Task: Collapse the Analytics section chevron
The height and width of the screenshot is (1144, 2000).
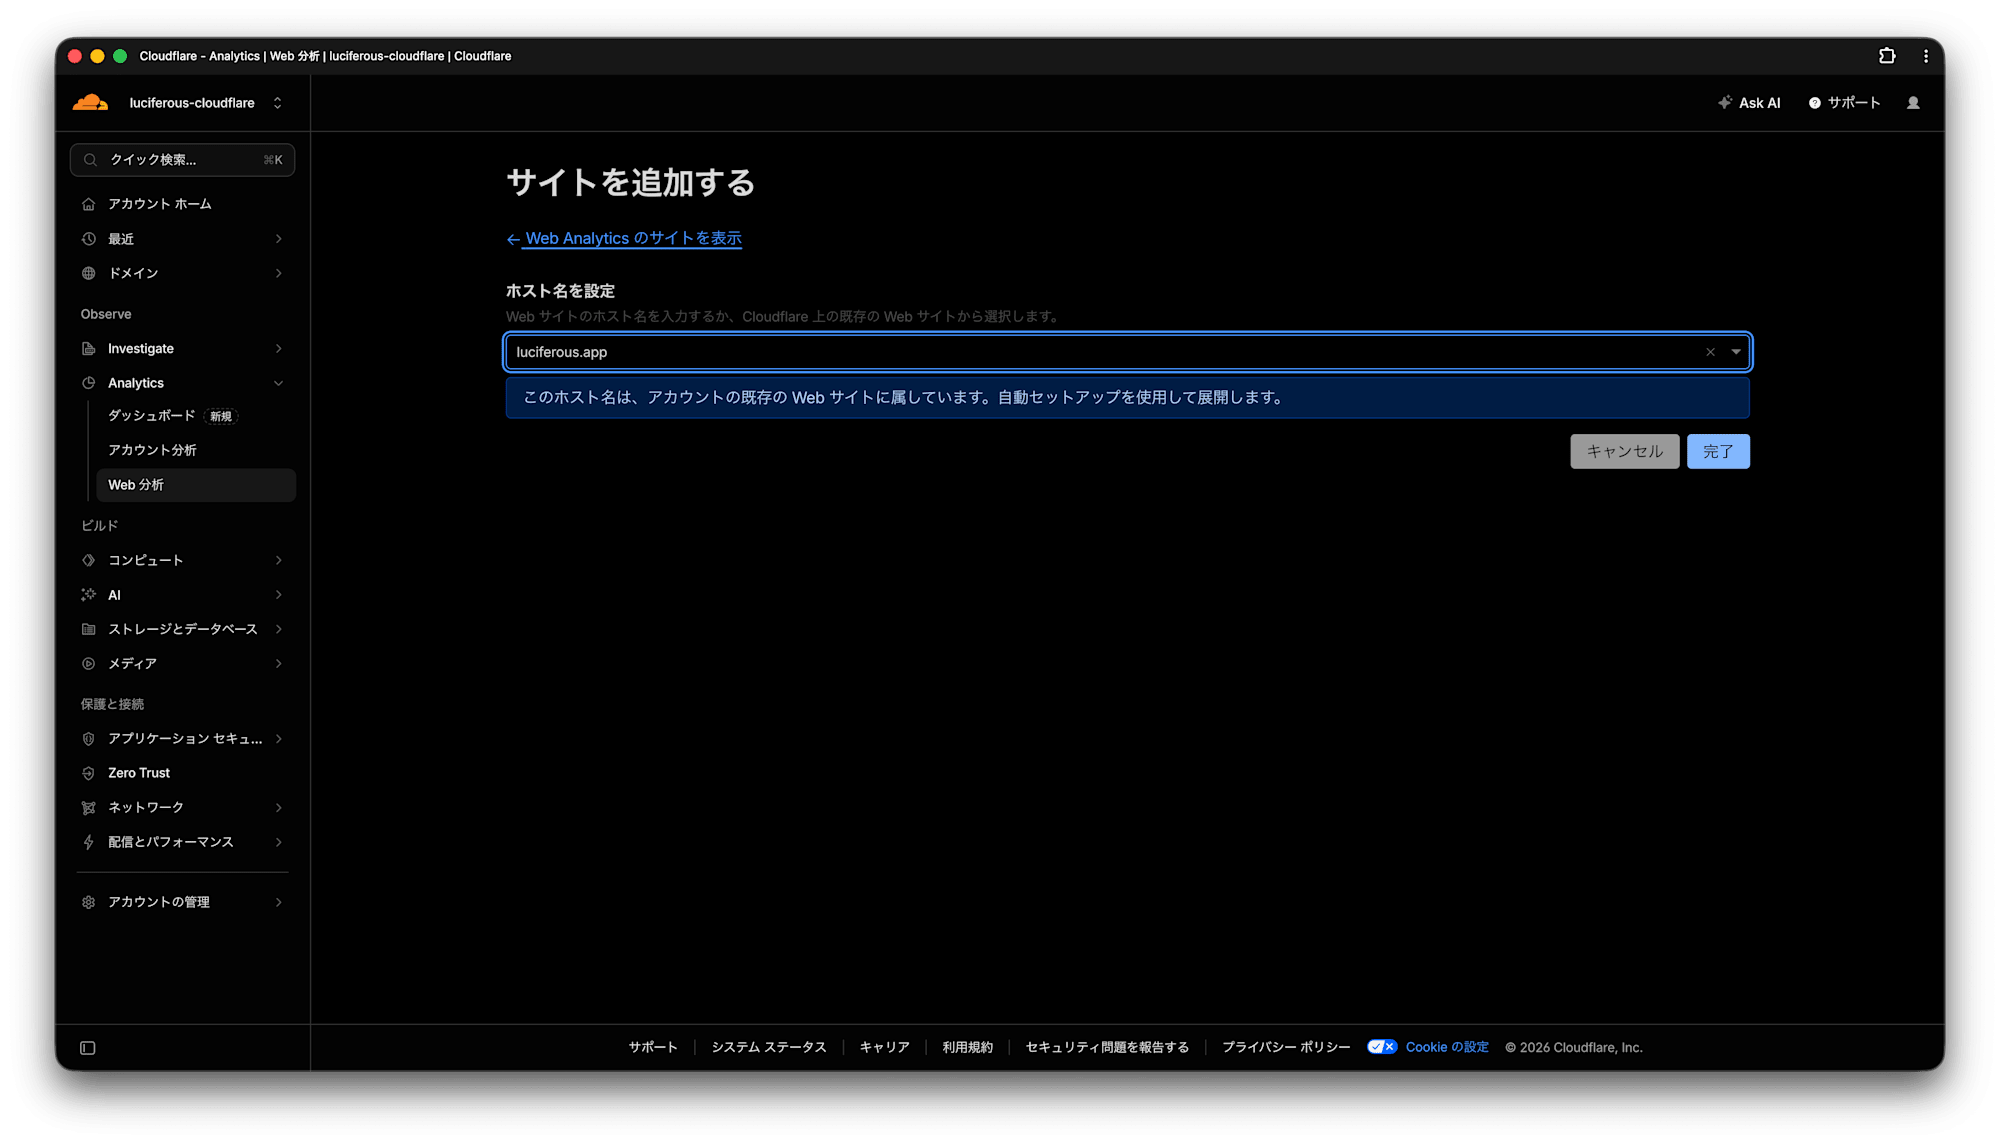Action: (x=279, y=383)
